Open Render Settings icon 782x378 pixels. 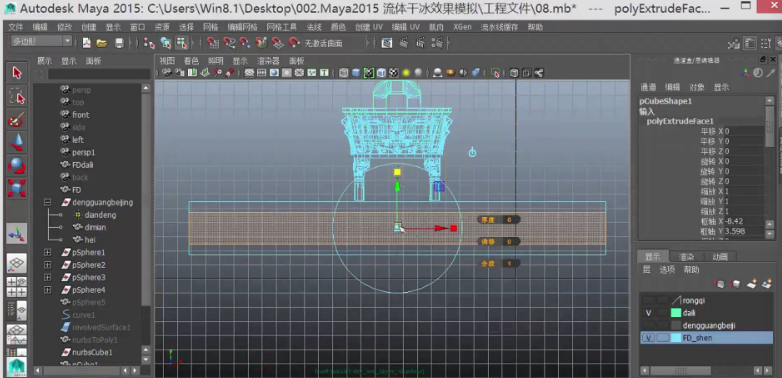coord(437,43)
